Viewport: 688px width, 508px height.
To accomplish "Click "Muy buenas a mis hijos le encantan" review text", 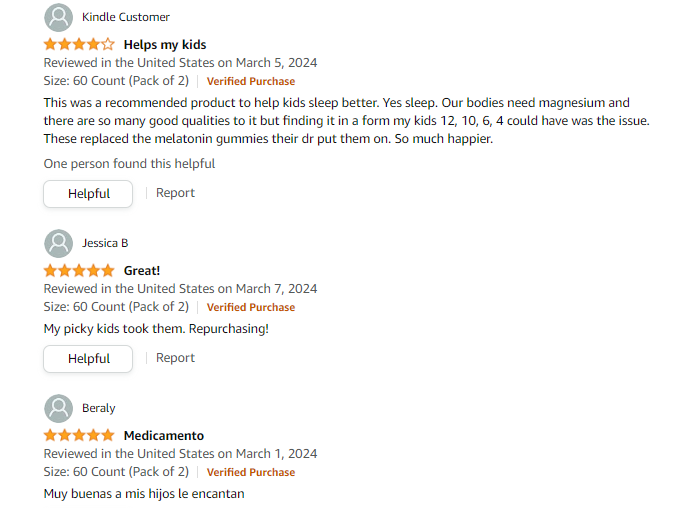I will [144, 494].
